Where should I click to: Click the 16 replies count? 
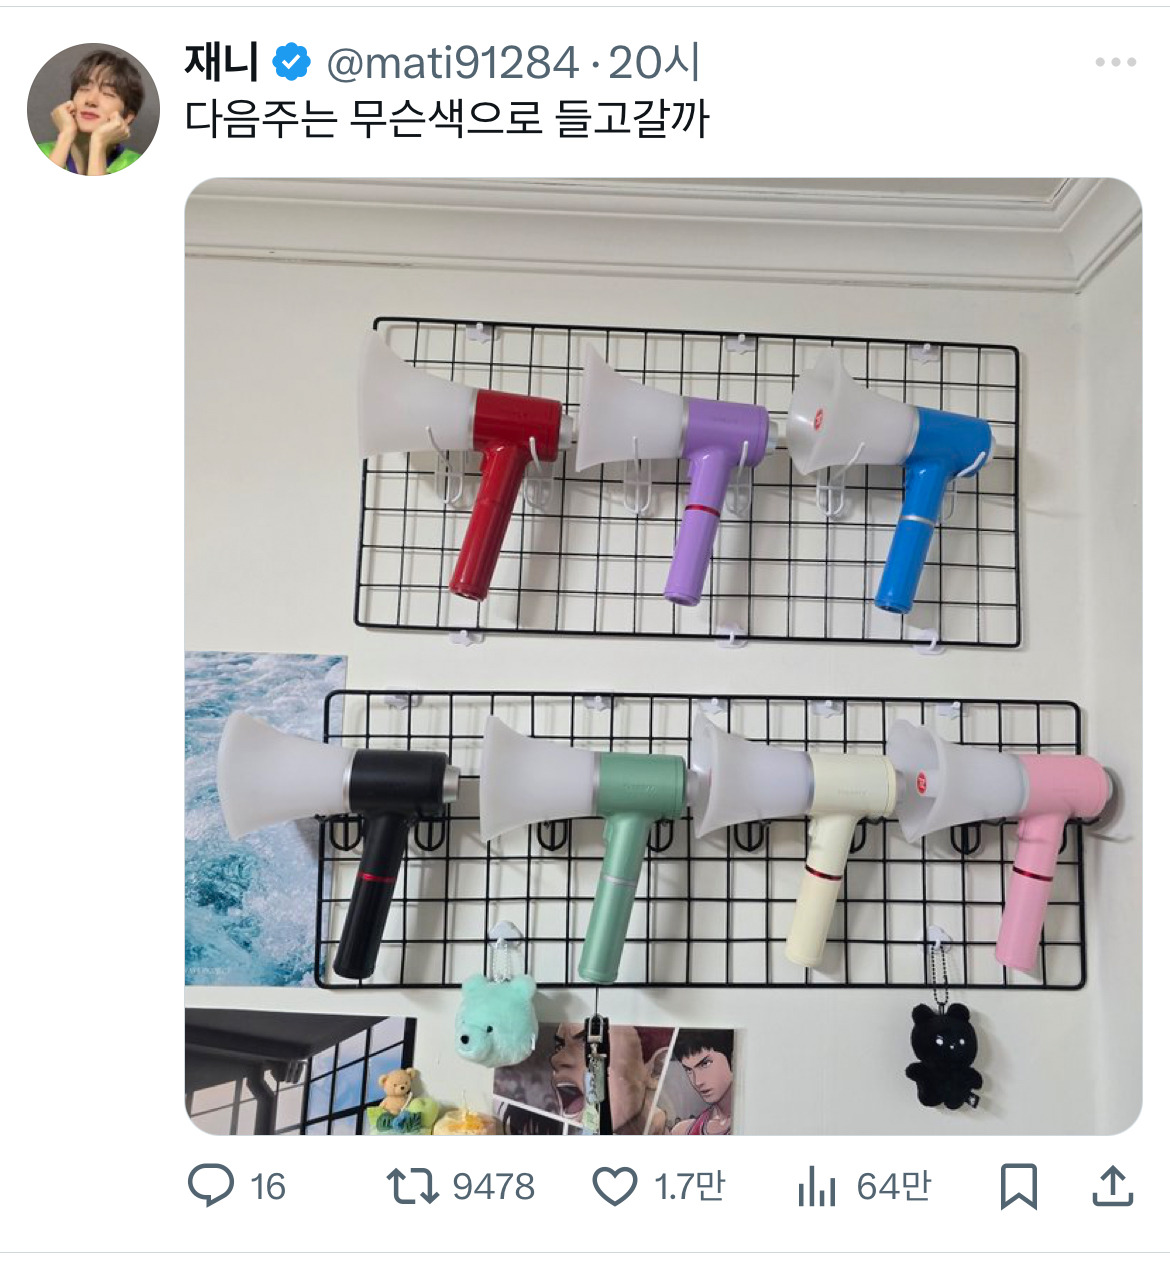pos(267,1187)
